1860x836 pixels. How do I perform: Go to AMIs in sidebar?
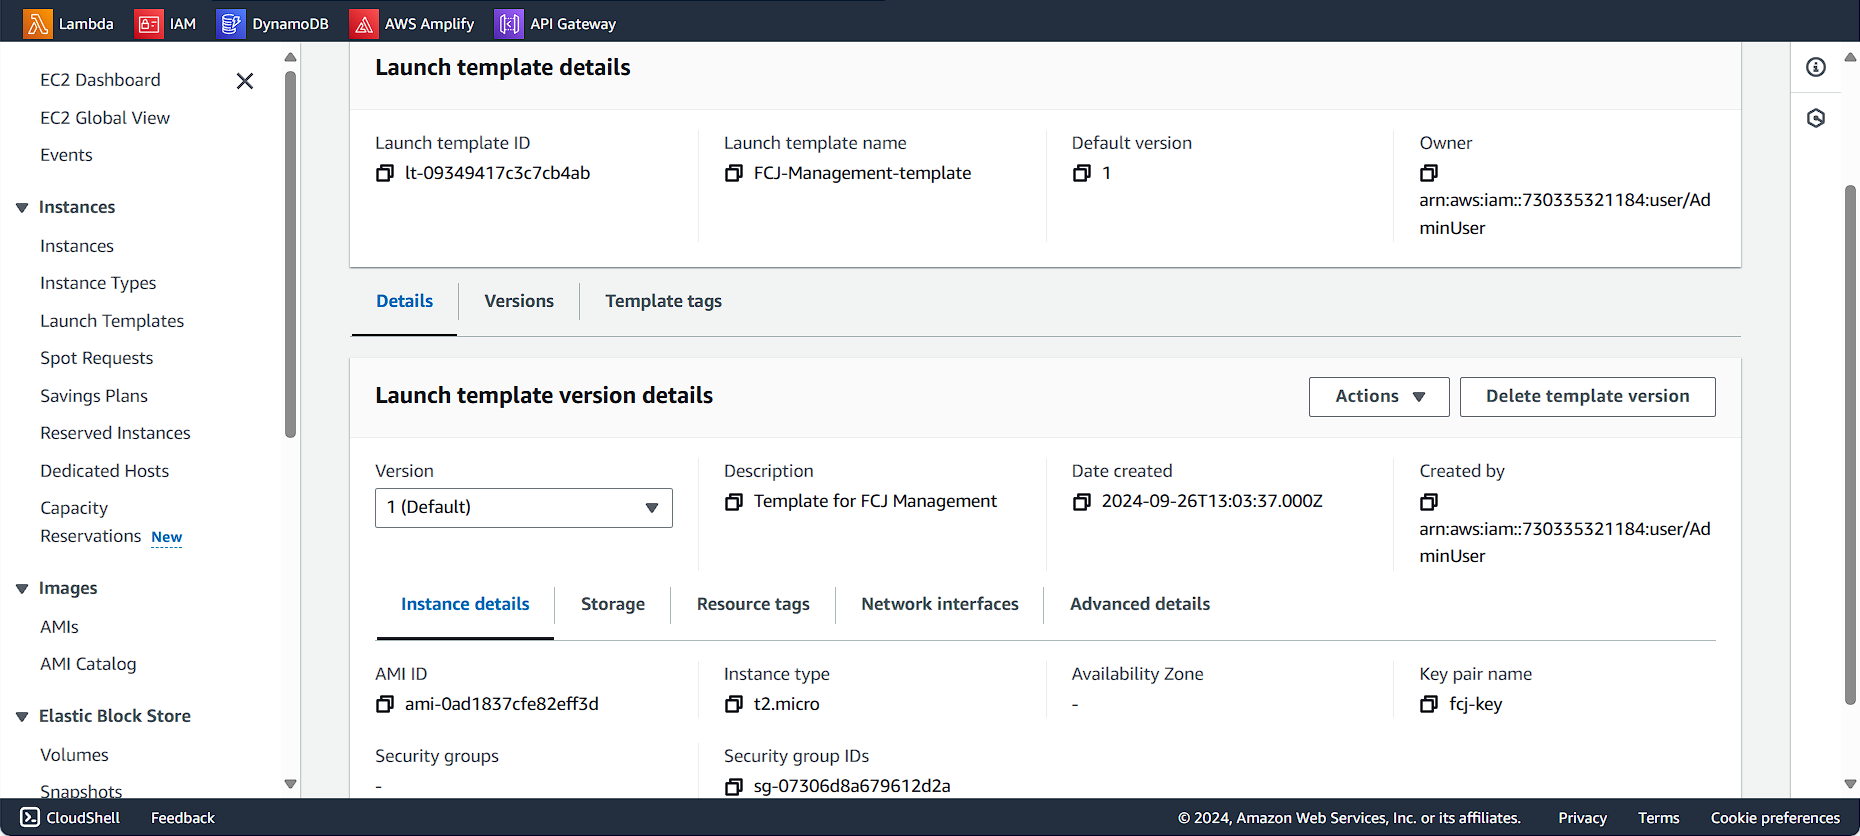pyautogui.click(x=59, y=627)
